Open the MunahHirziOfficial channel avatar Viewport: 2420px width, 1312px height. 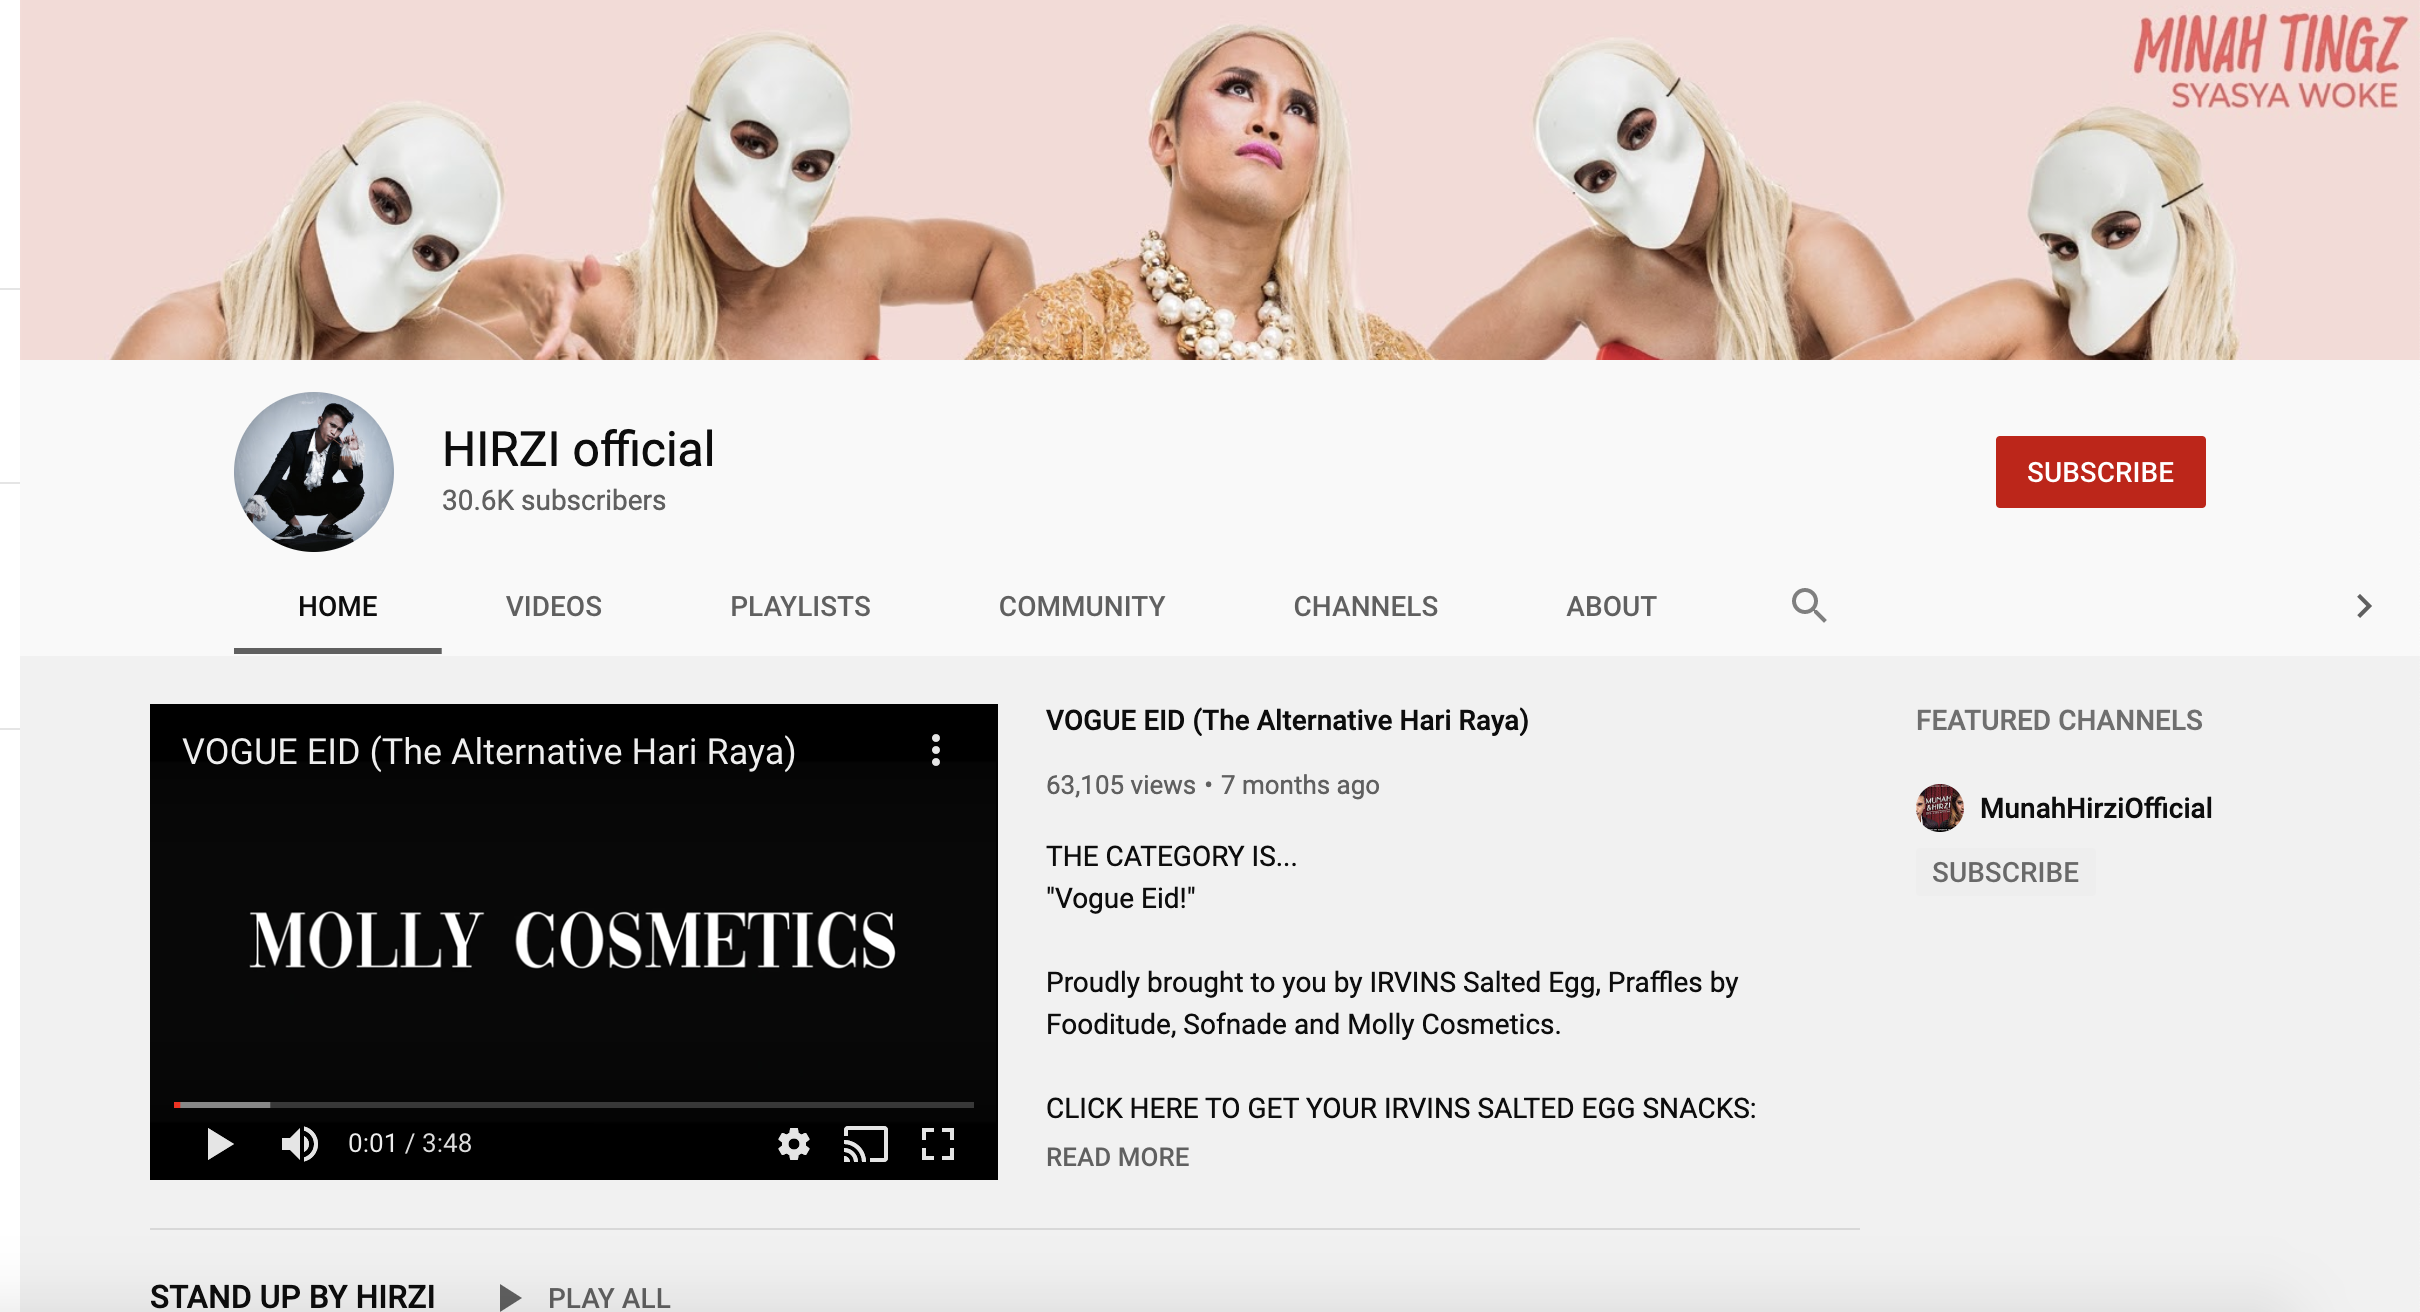pyautogui.click(x=1940, y=808)
